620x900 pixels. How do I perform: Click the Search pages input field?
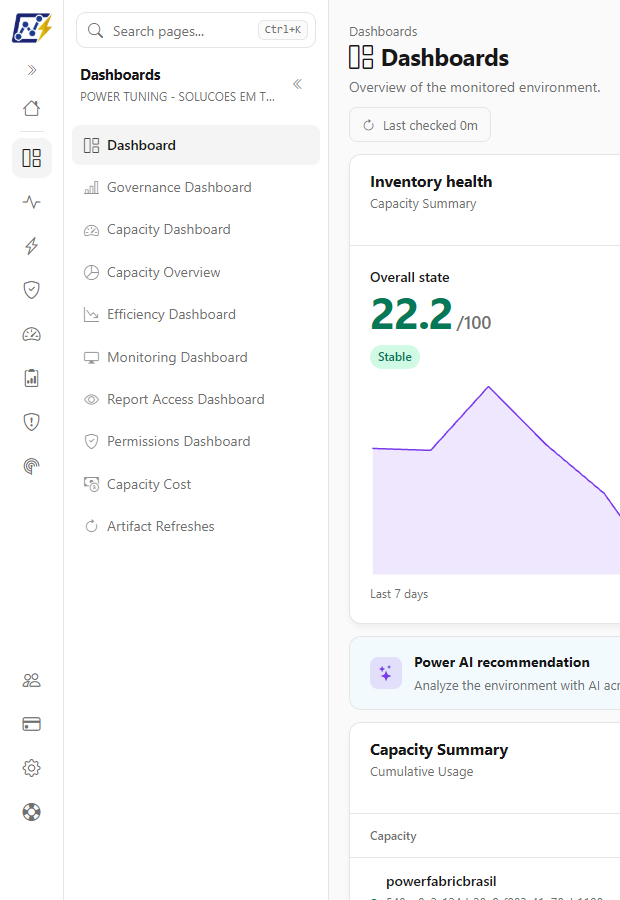click(196, 30)
